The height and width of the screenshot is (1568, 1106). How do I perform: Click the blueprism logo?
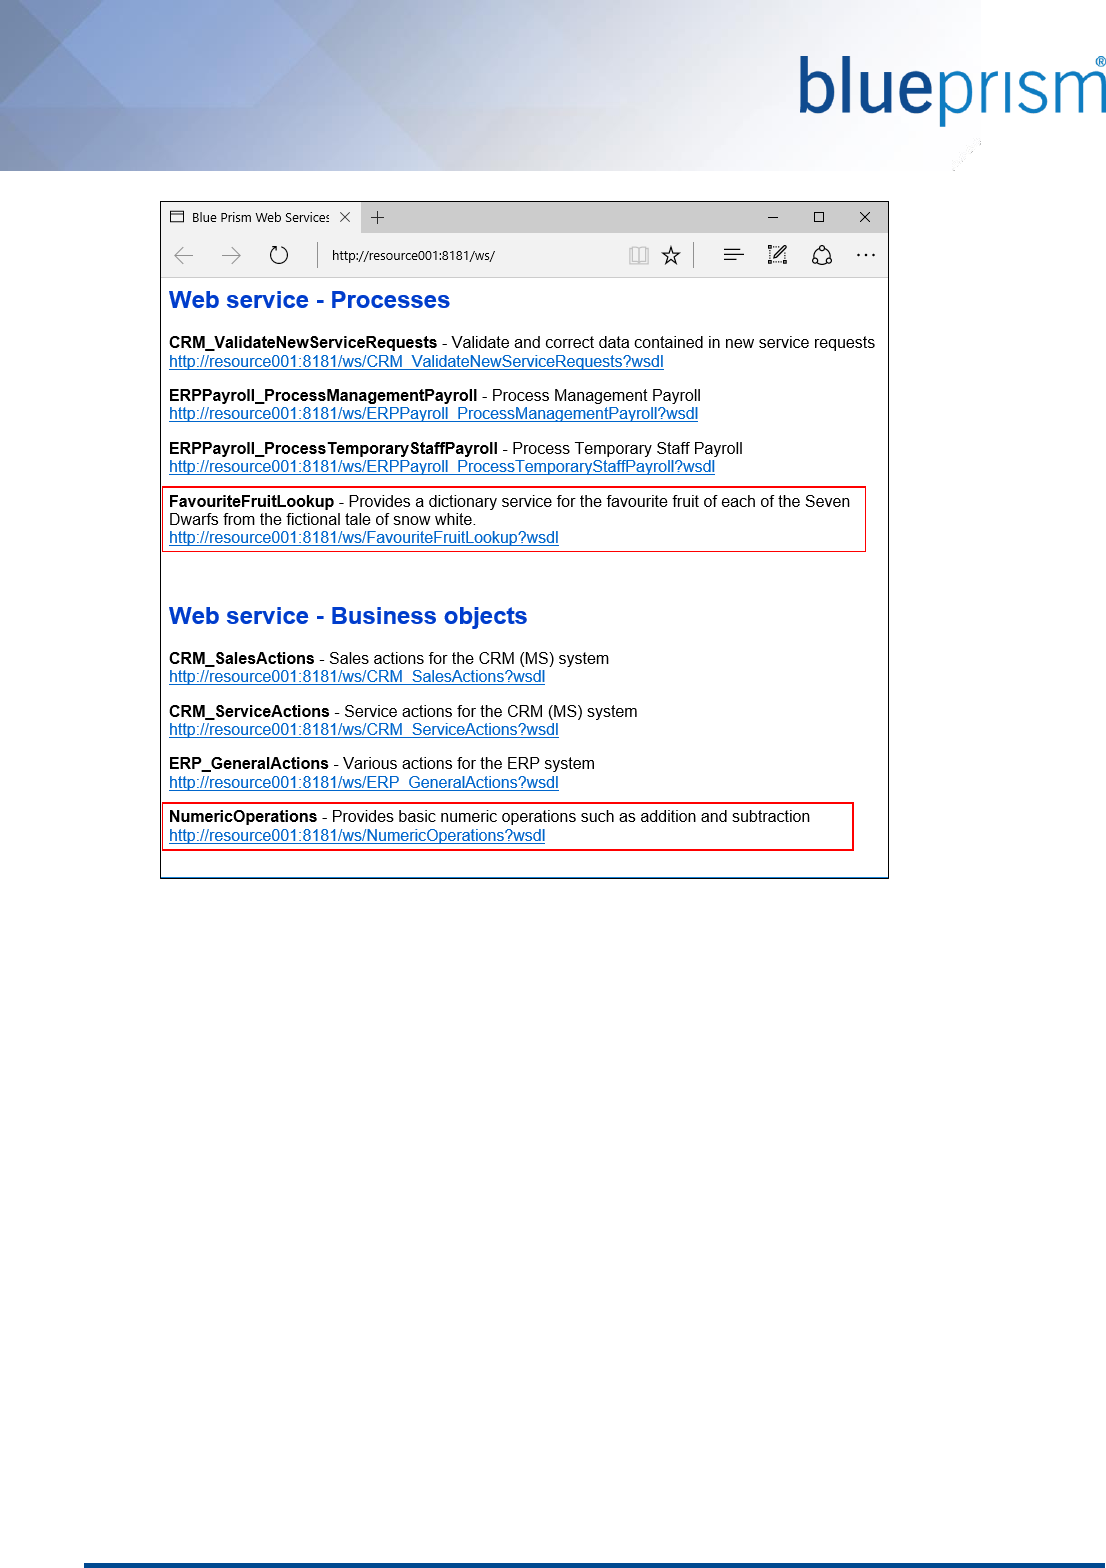tap(952, 90)
